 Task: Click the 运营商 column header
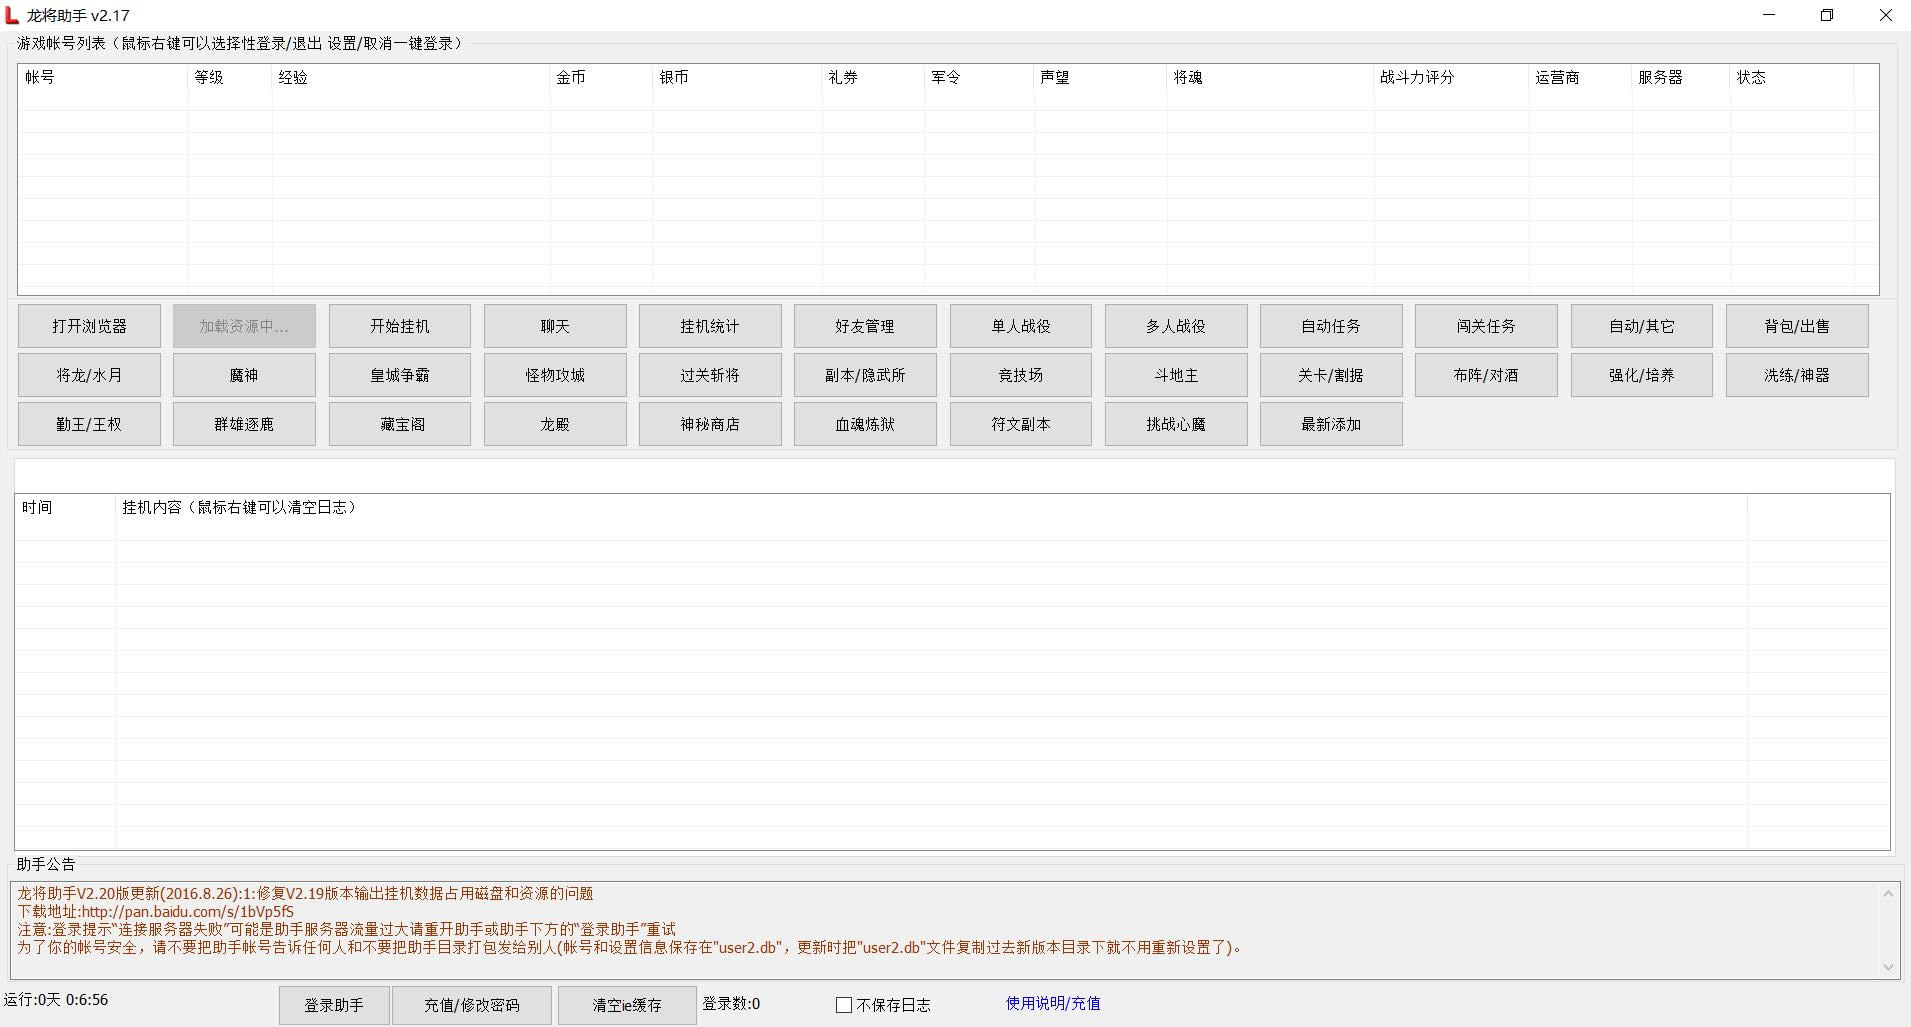pos(1580,77)
